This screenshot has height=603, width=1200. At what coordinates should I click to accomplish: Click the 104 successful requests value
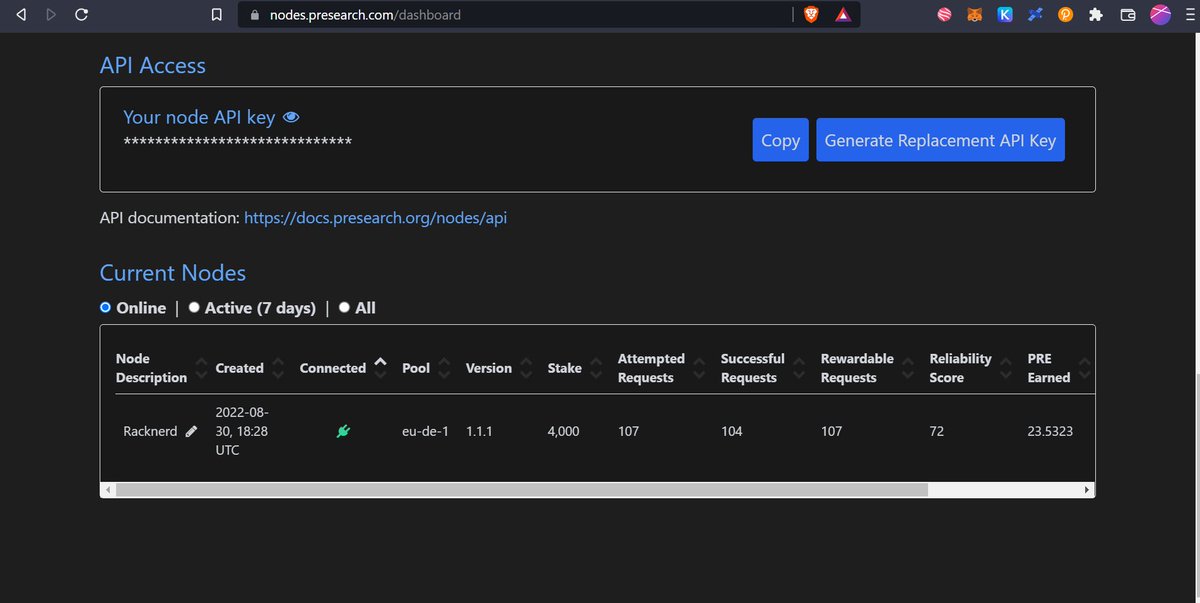(x=733, y=431)
